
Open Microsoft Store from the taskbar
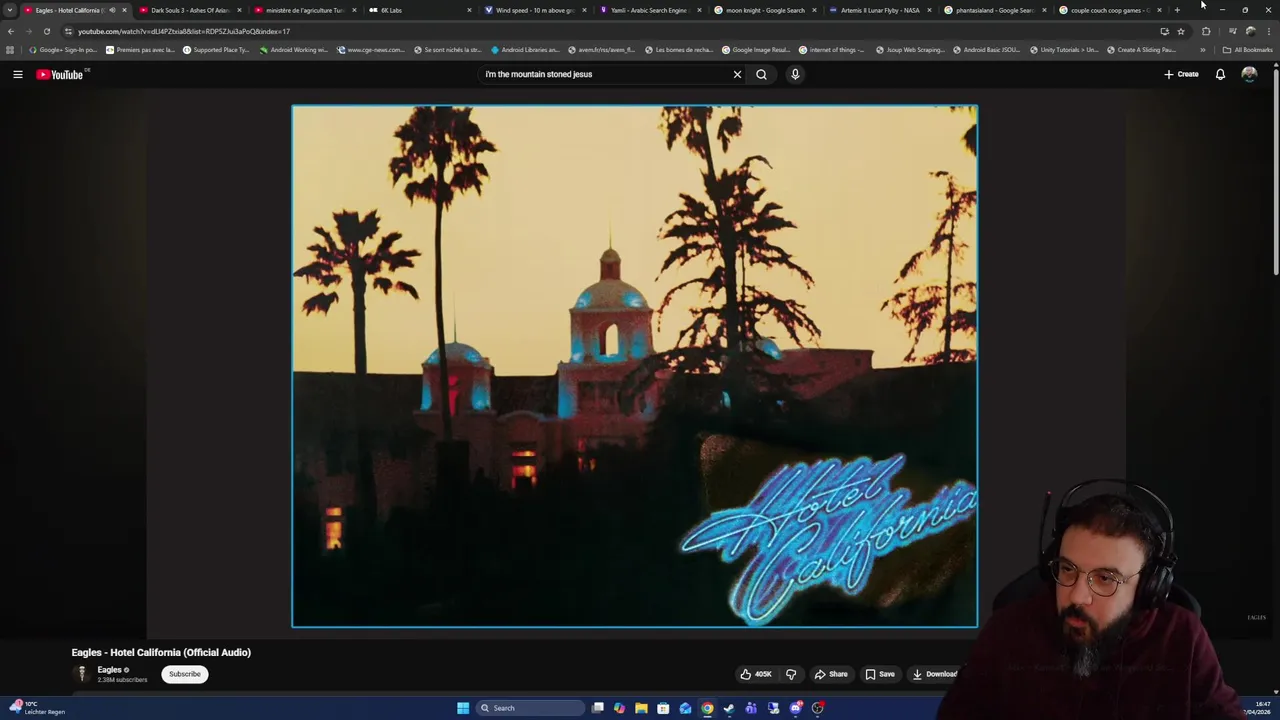tap(663, 708)
